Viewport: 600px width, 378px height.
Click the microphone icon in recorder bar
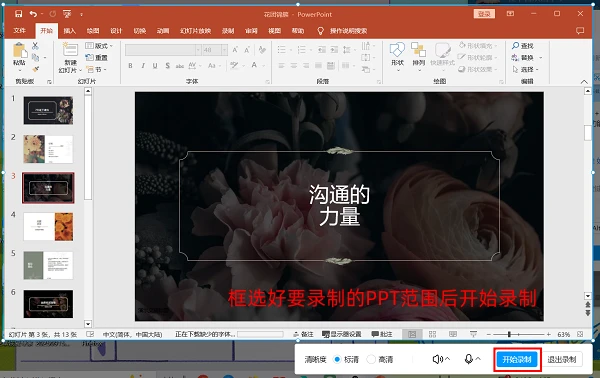click(469, 359)
